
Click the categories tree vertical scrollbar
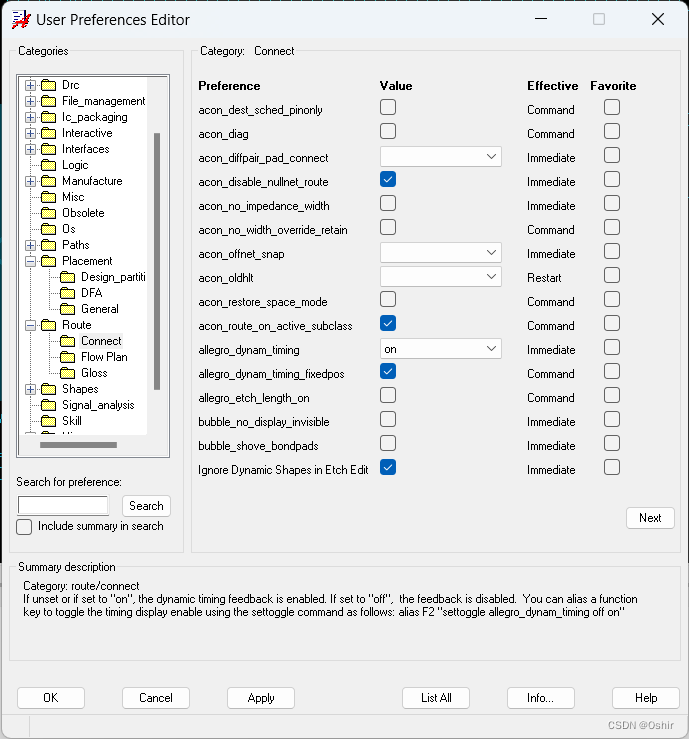pos(156,260)
